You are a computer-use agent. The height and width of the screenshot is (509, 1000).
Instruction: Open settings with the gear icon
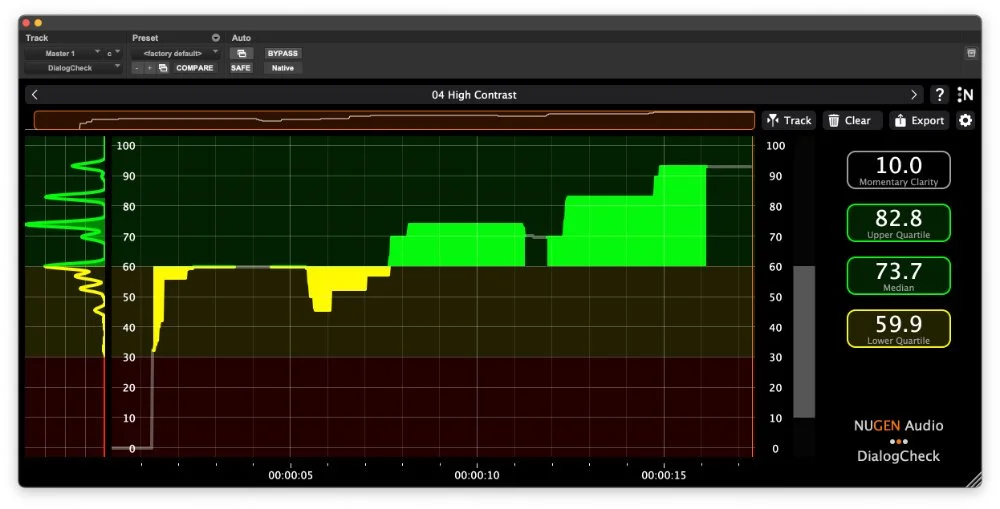966,120
